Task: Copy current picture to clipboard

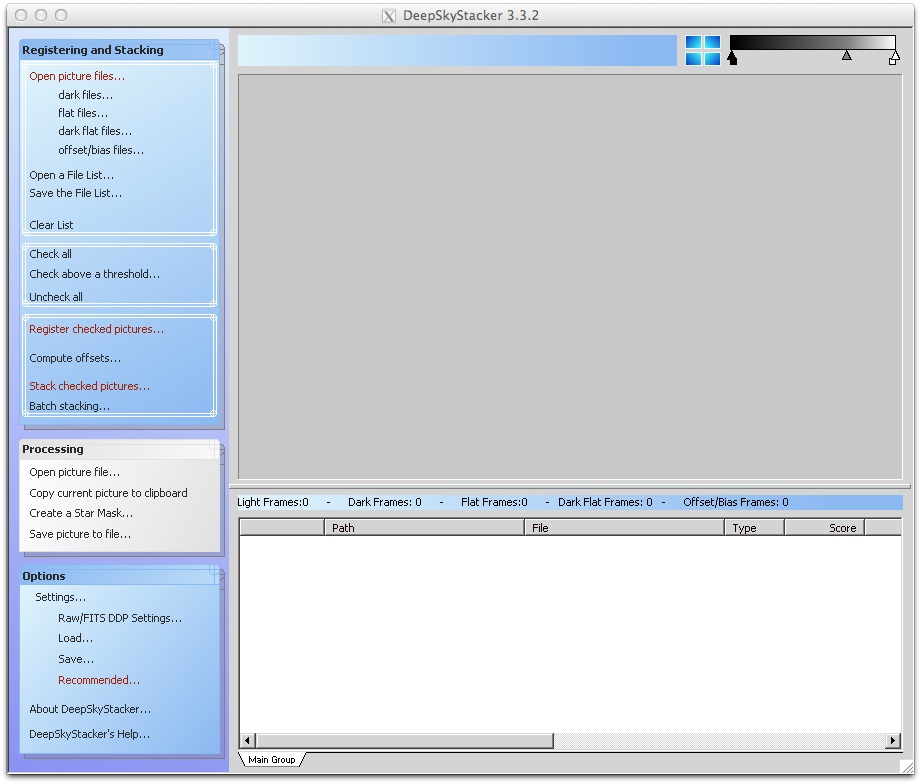Action: click(109, 493)
